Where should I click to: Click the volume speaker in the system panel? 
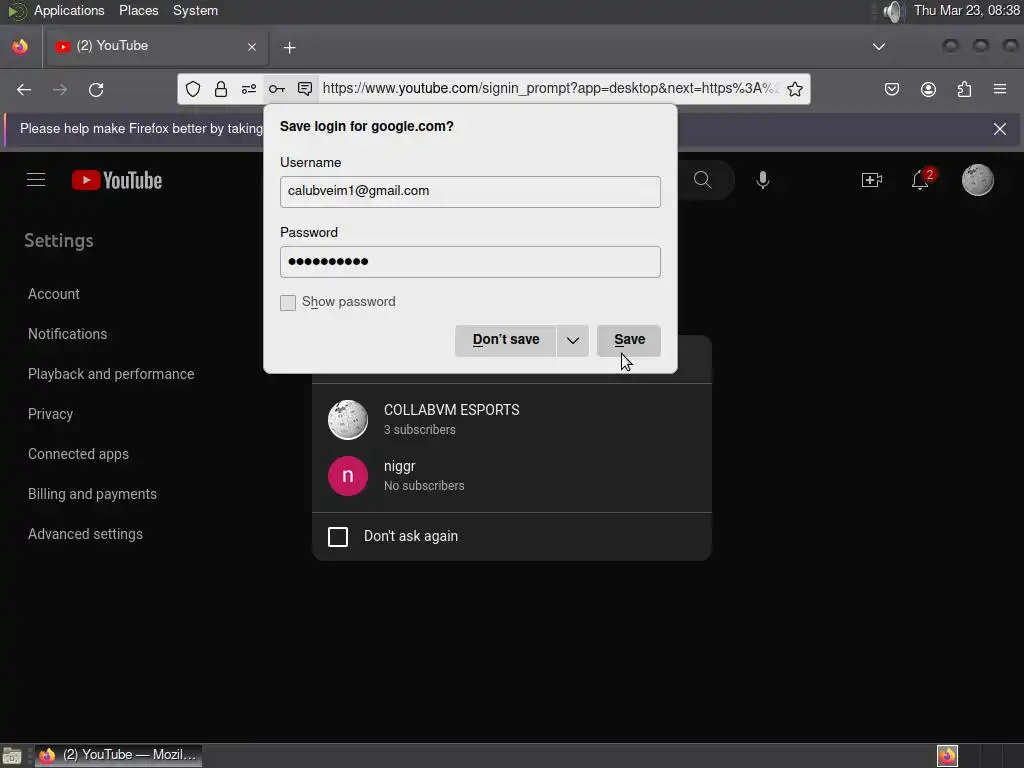[891, 11]
